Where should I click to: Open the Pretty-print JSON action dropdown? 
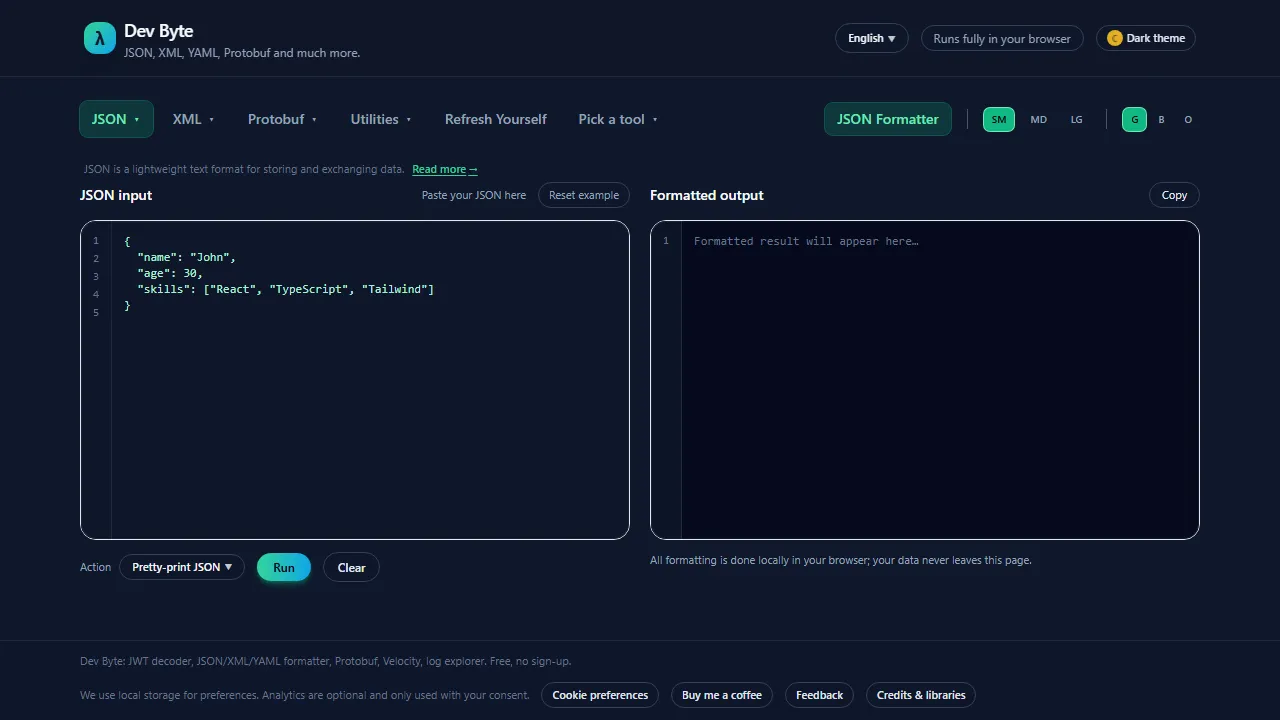[182, 567]
